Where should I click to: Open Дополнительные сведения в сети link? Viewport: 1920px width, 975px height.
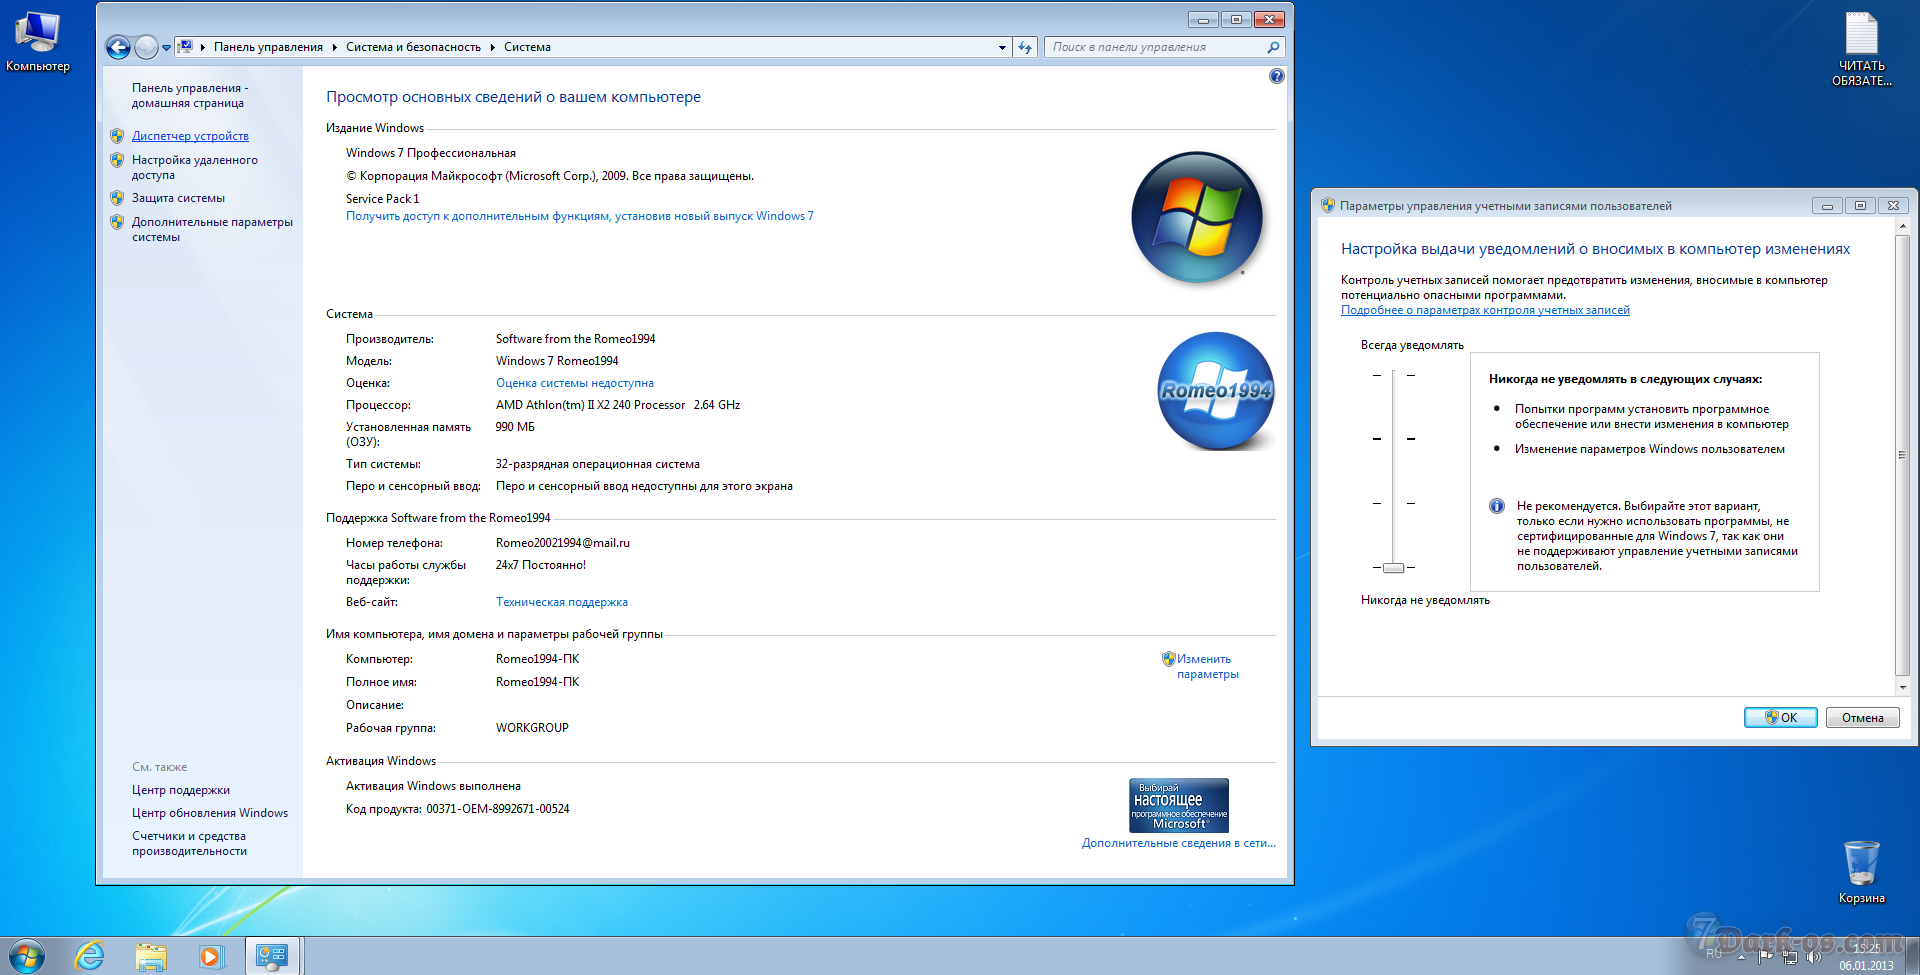click(x=1179, y=843)
